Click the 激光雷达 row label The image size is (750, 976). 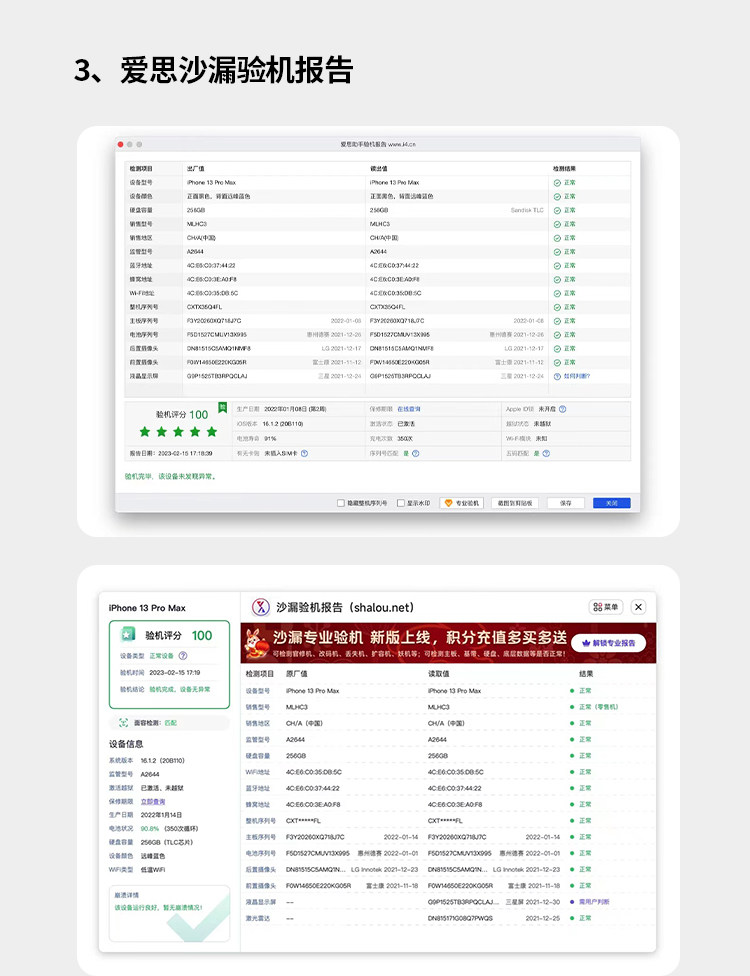[258, 918]
